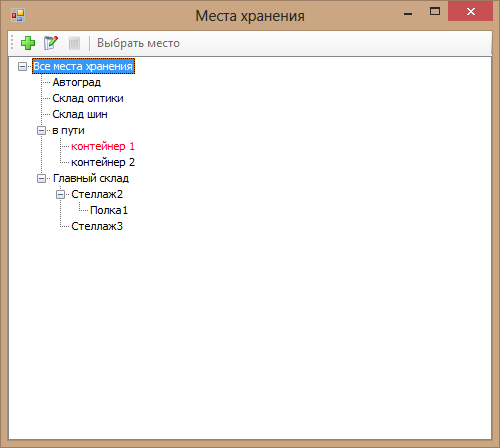Collapse the Стеллаж2 tree node
The height and width of the screenshot is (448, 500).
click(x=60, y=194)
